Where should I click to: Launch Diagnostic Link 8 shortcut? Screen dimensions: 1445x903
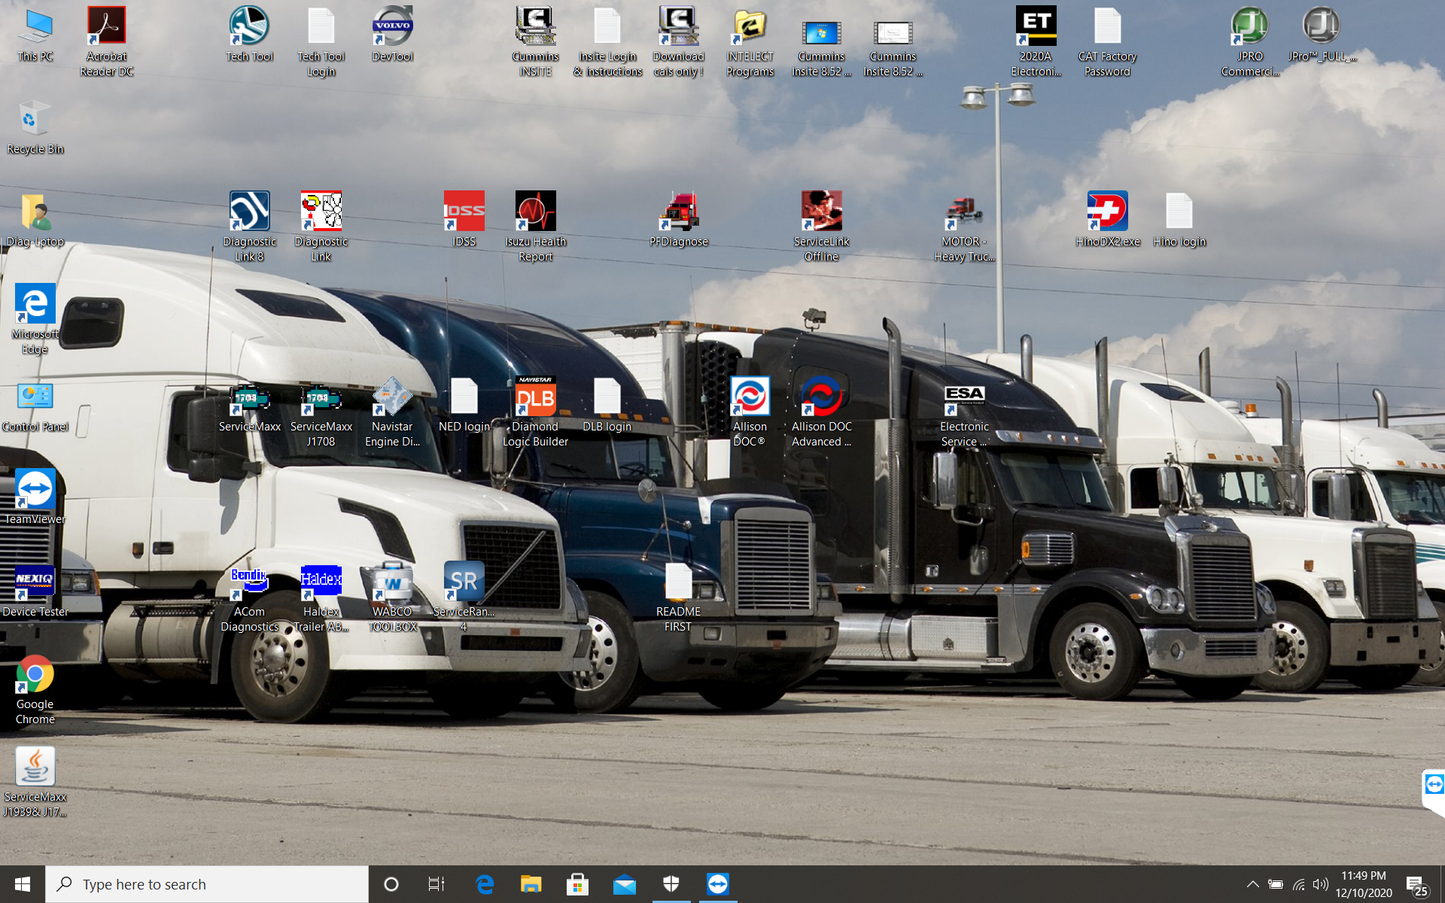(x=249, y=227)
